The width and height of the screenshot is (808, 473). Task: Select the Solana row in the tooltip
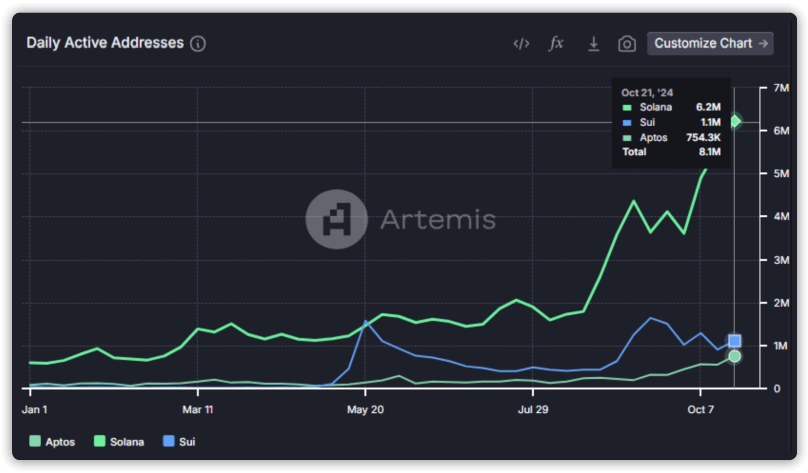click(670, 107)
